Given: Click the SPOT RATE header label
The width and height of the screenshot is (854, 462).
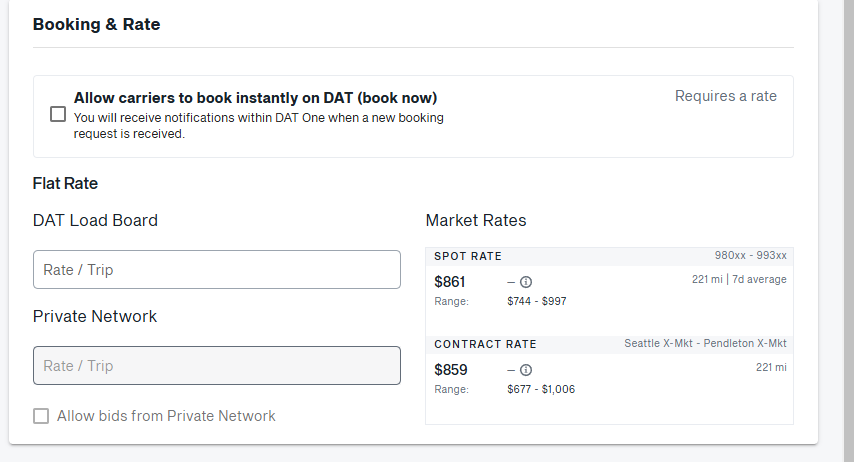Looking at the screenshot, I should (468, 256).
